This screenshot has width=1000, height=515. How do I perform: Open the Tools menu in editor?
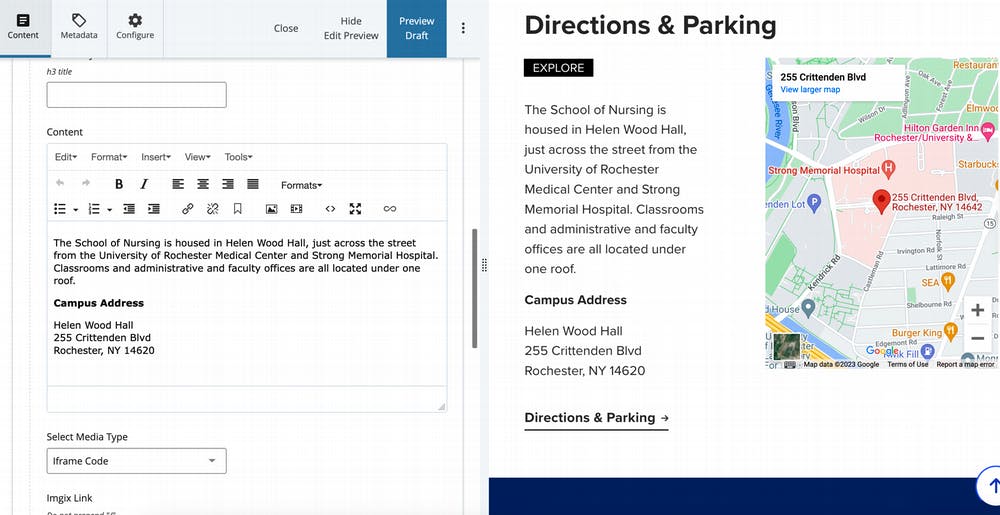(x=239, y=157)
